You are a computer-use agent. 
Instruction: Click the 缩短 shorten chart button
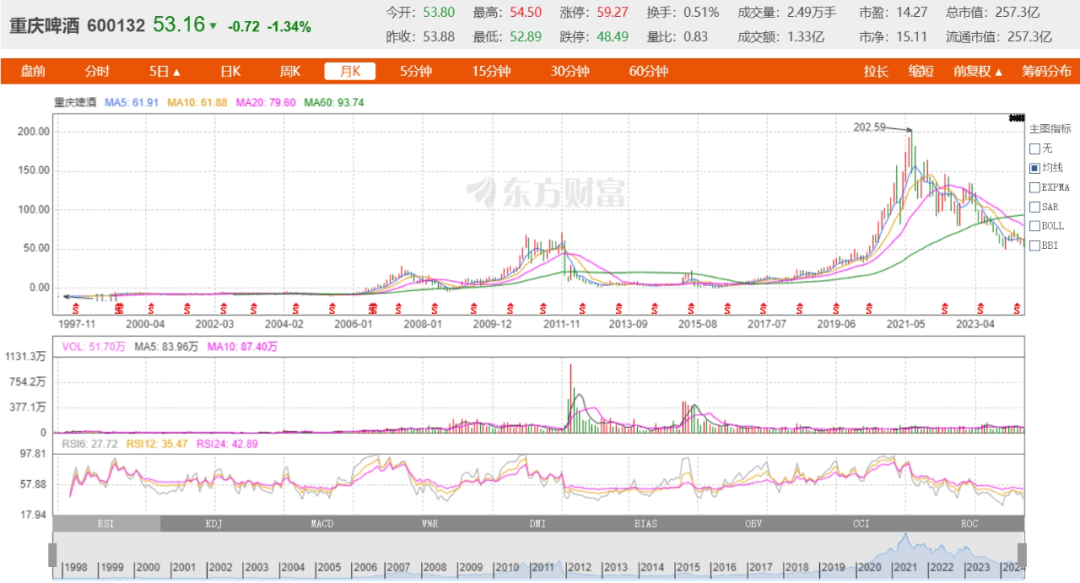click(x=921, y=71)
